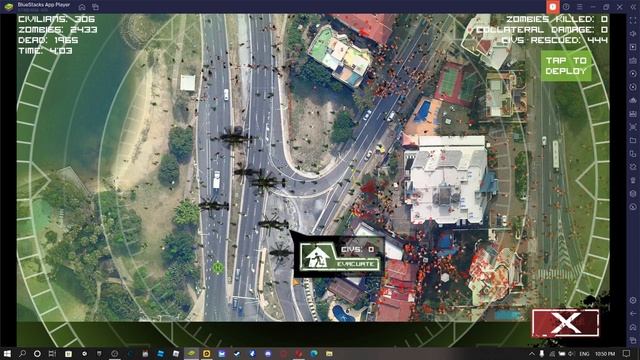Viewport: 640px width, 360px height.
Task: Open Android recent apps icon in side toolbar
Action: [x=633, y=340]
